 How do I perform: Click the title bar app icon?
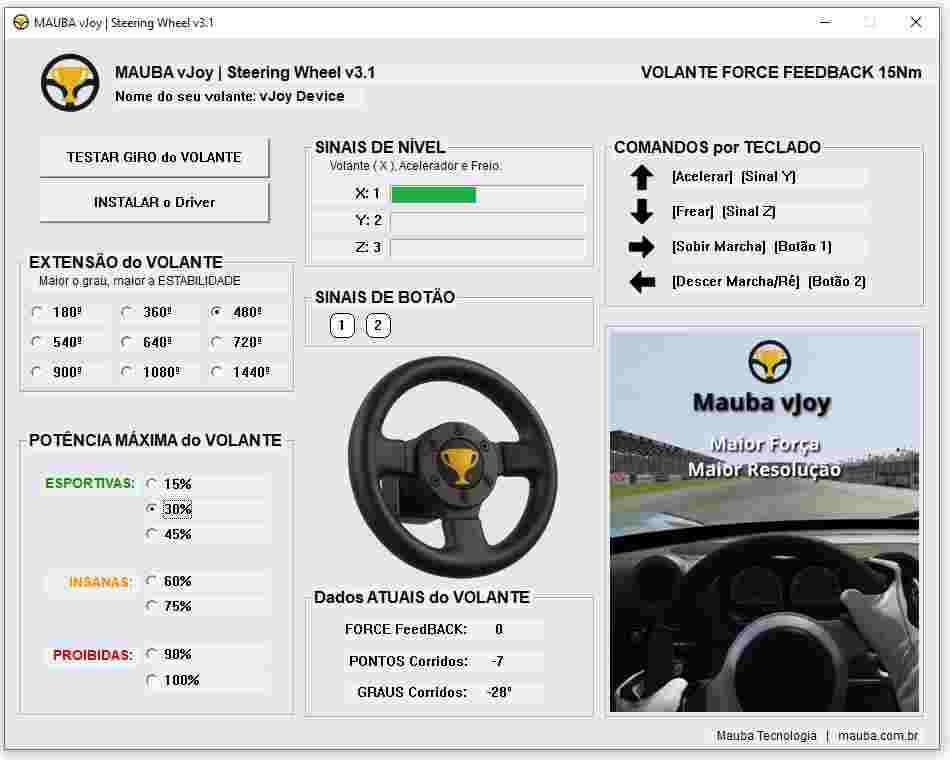click(21, 22)
